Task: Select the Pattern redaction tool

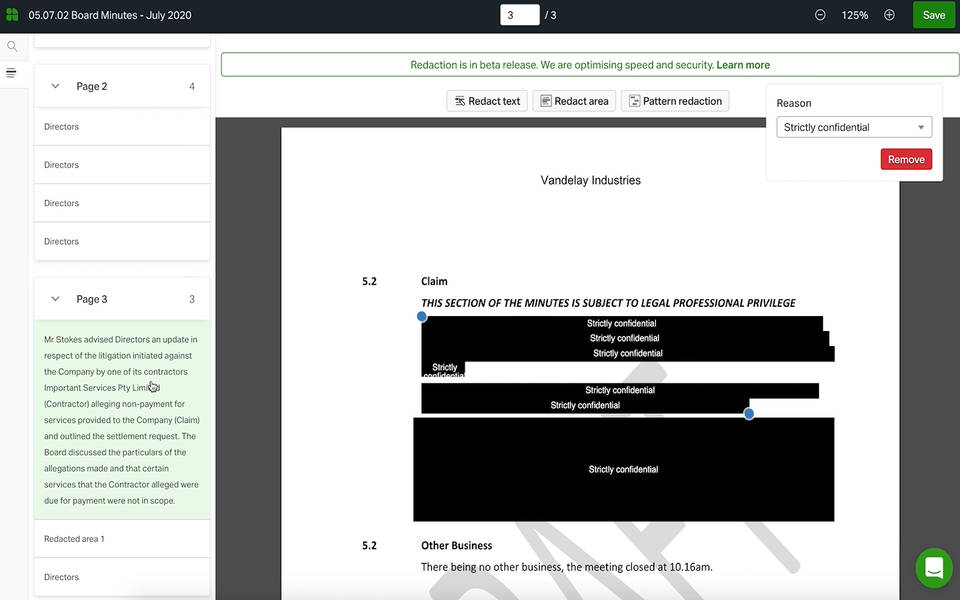Action: click(674, 101)
